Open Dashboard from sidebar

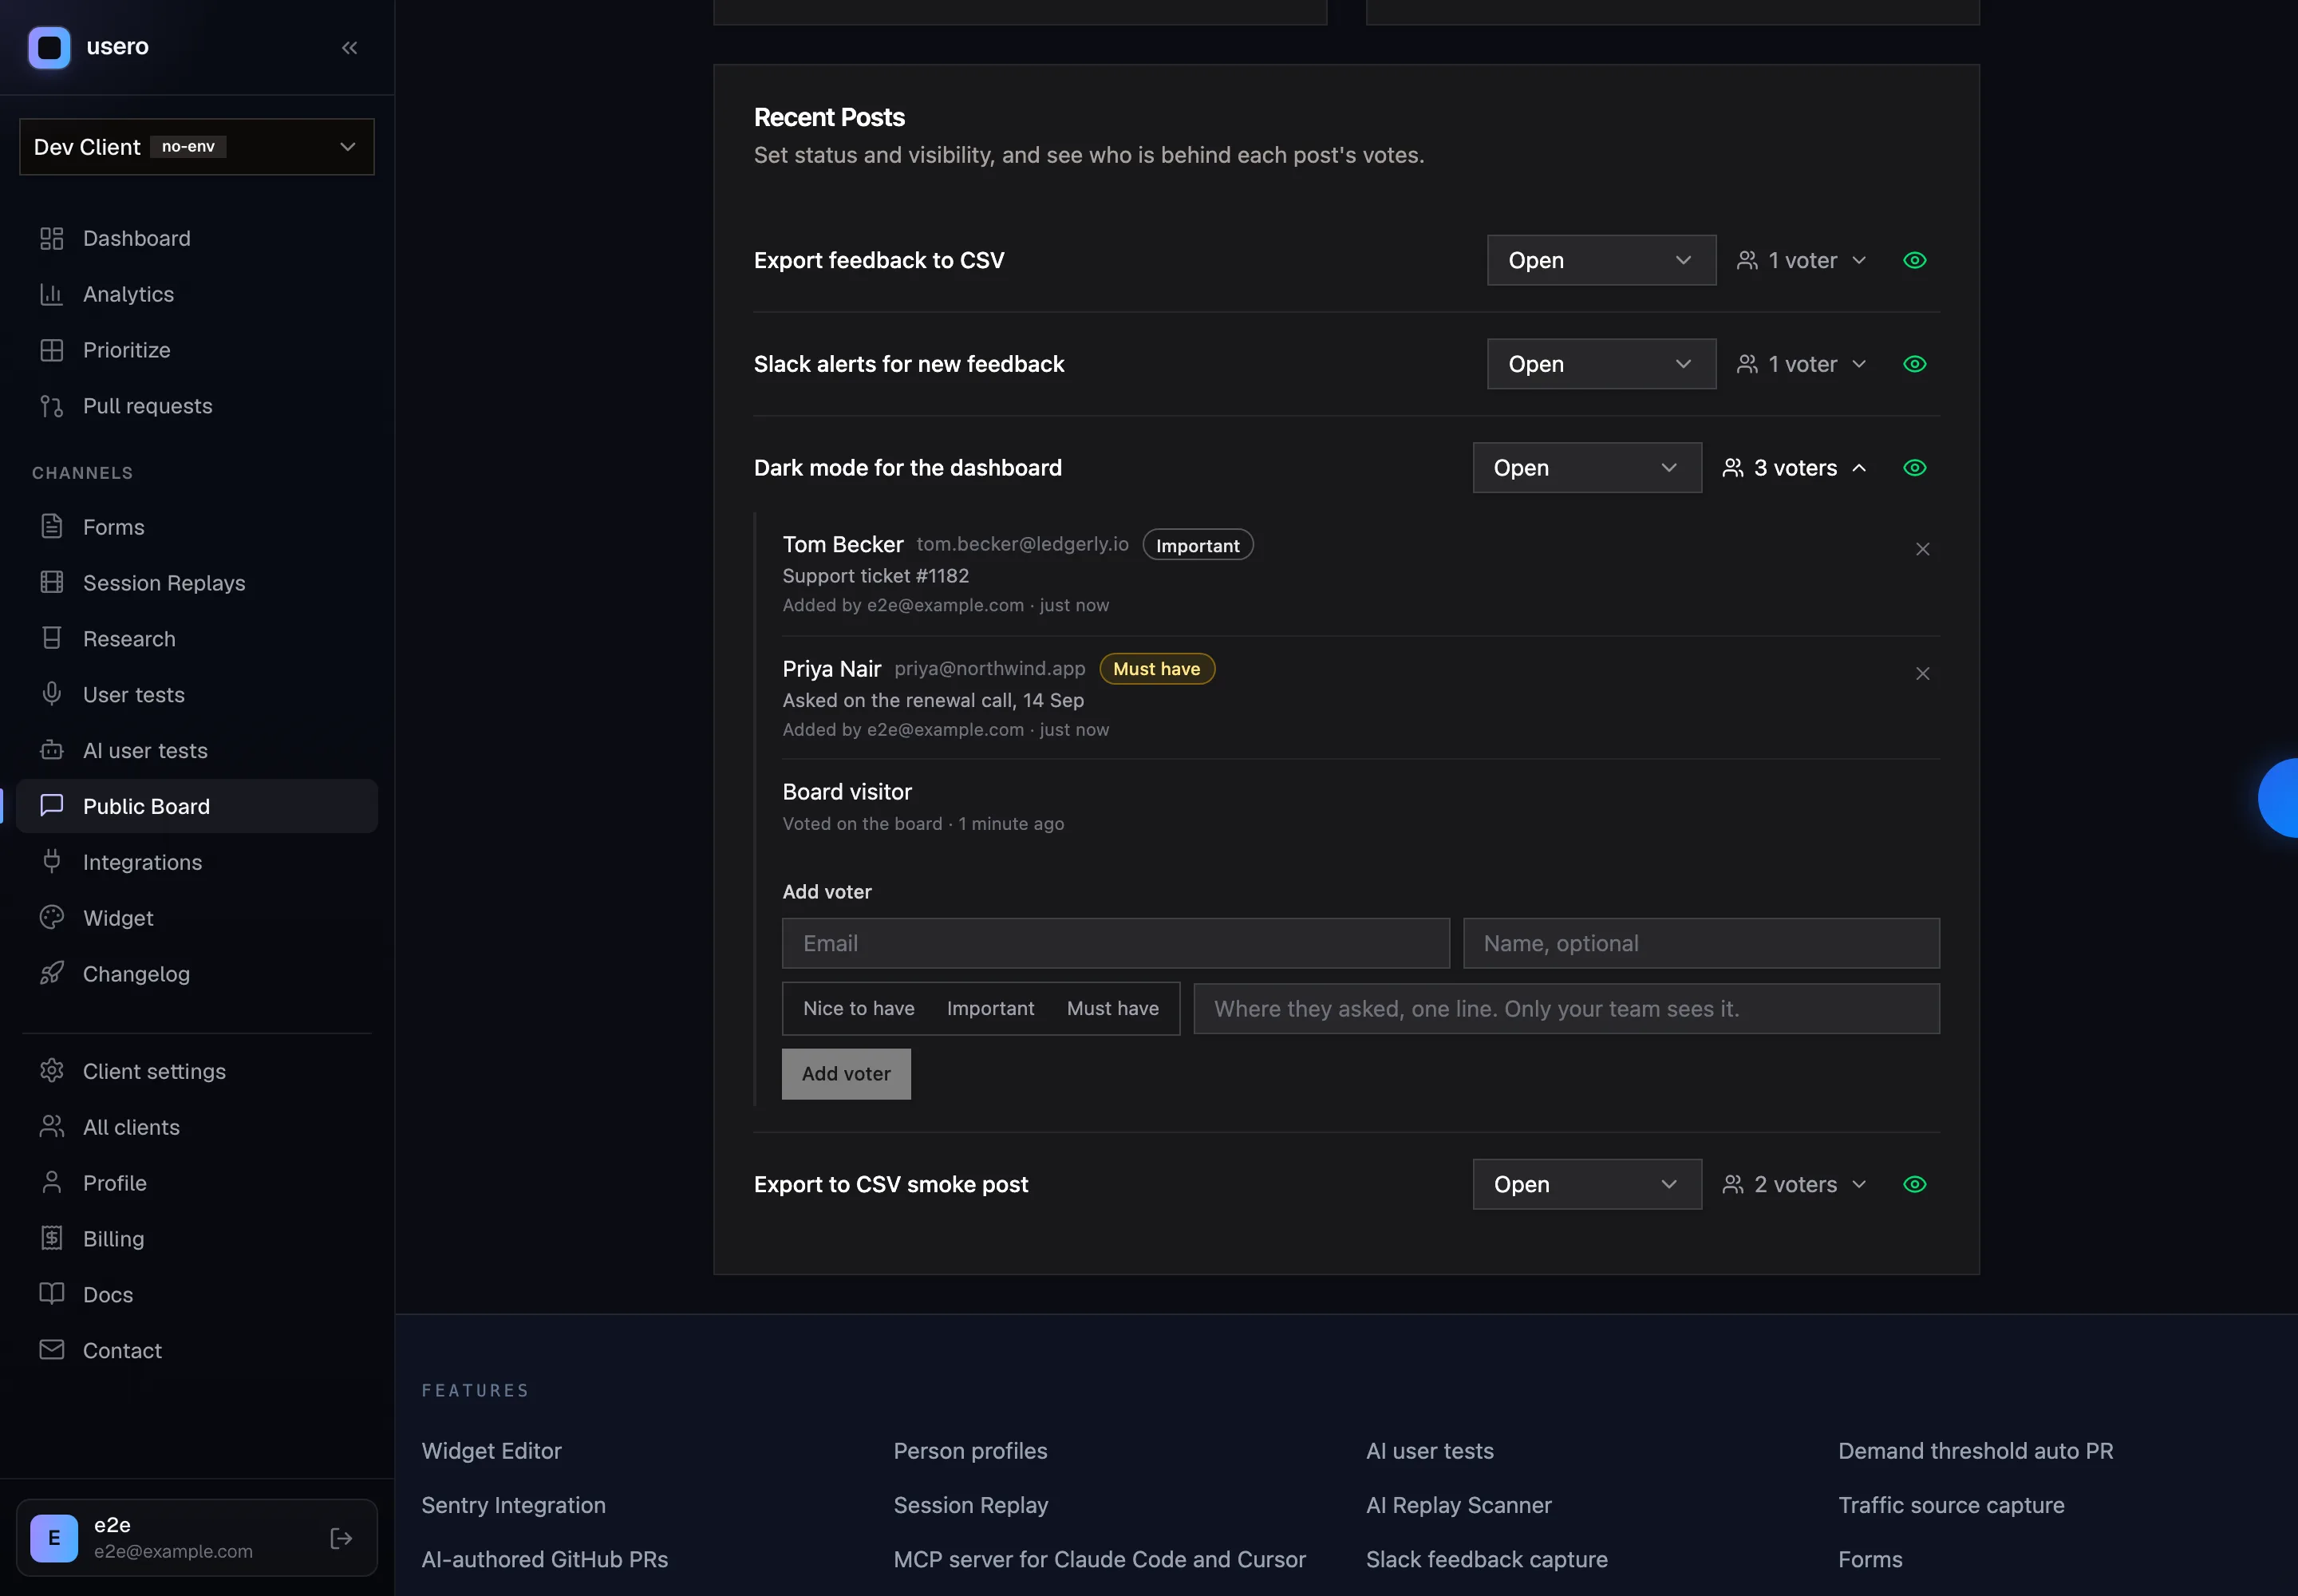[x=197, y=238]
